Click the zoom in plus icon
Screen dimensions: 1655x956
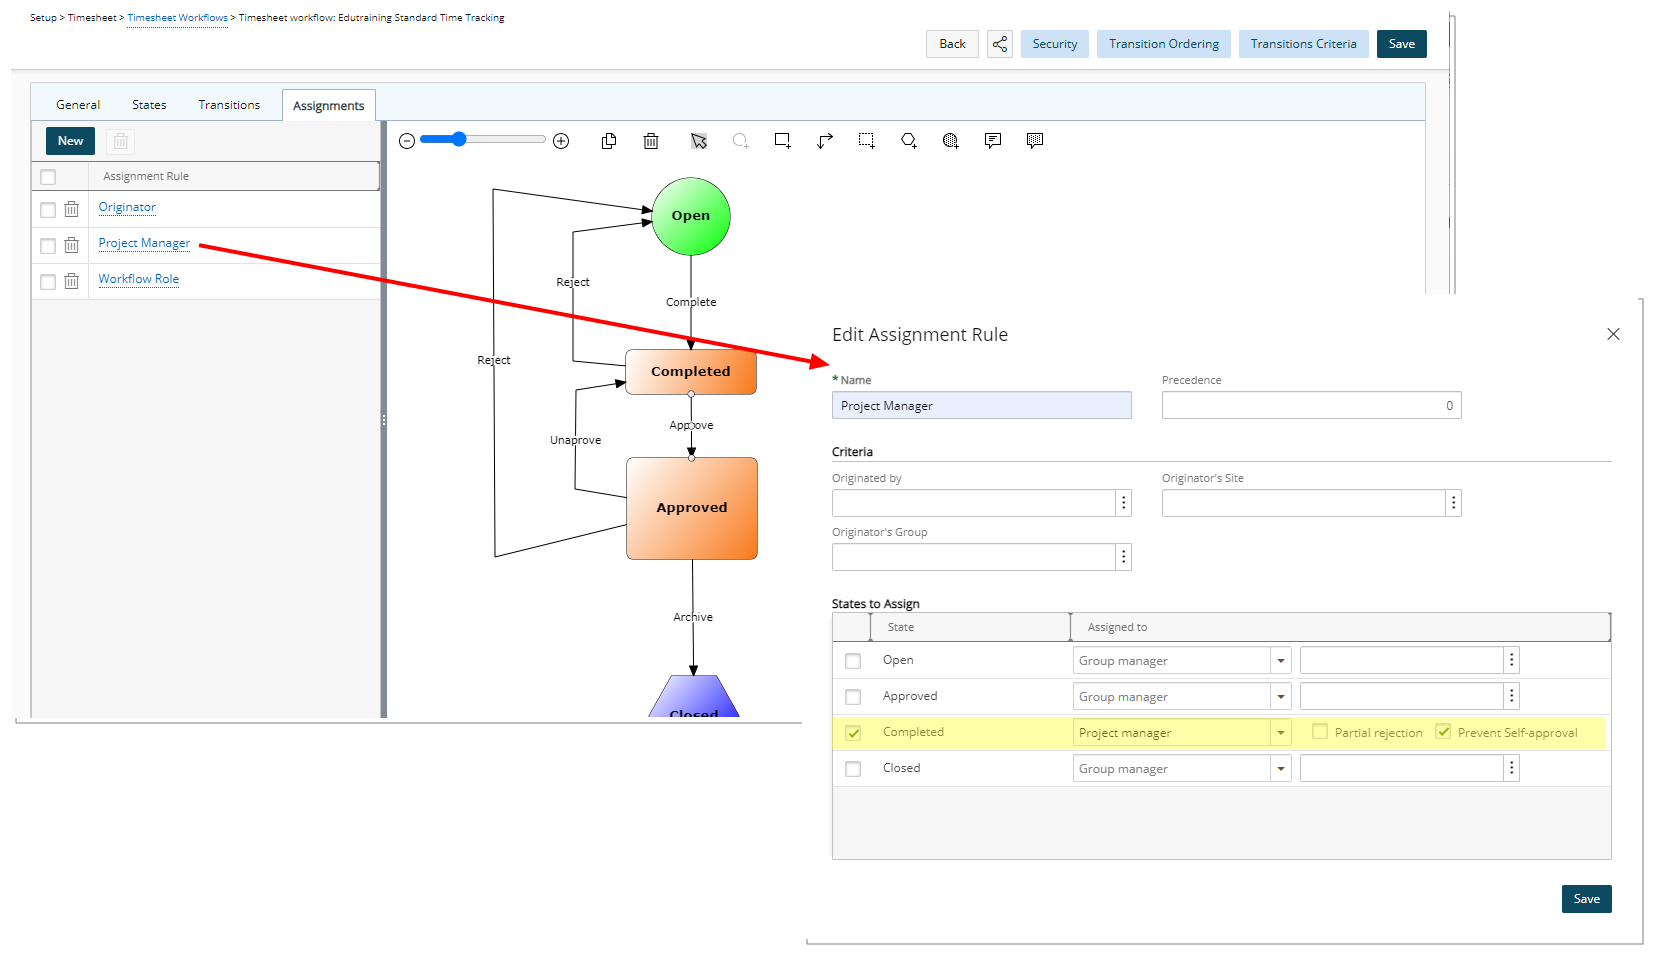[561, 141]
